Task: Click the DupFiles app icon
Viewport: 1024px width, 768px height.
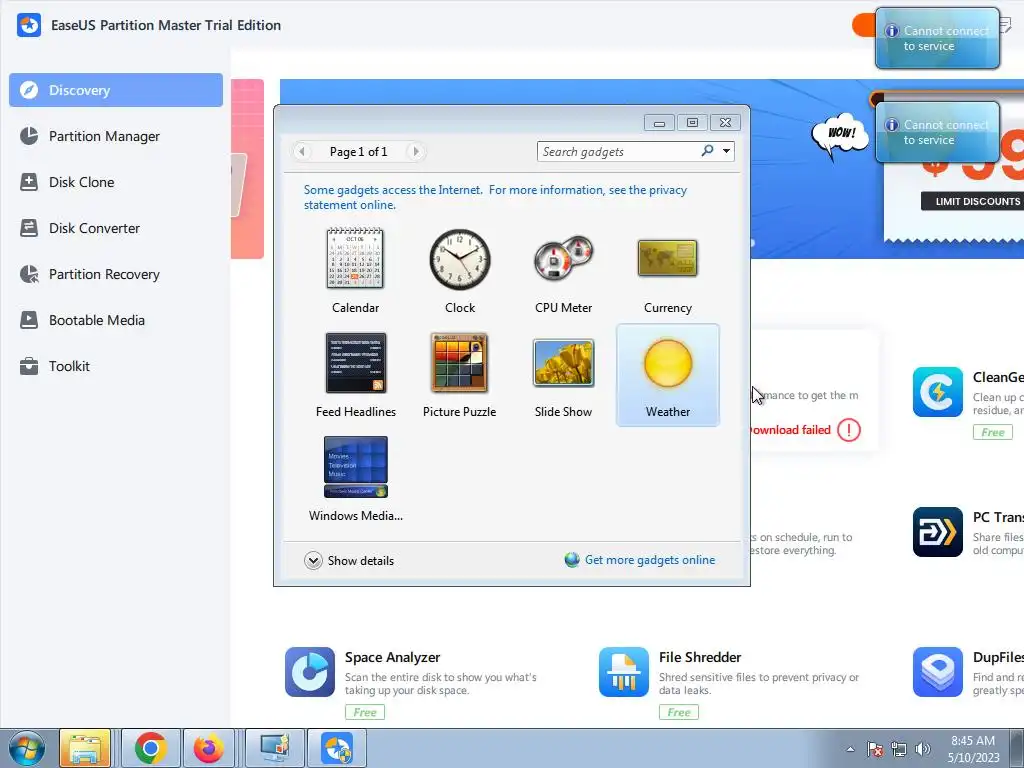Action: pyautogui.click(x=938, y=672)
